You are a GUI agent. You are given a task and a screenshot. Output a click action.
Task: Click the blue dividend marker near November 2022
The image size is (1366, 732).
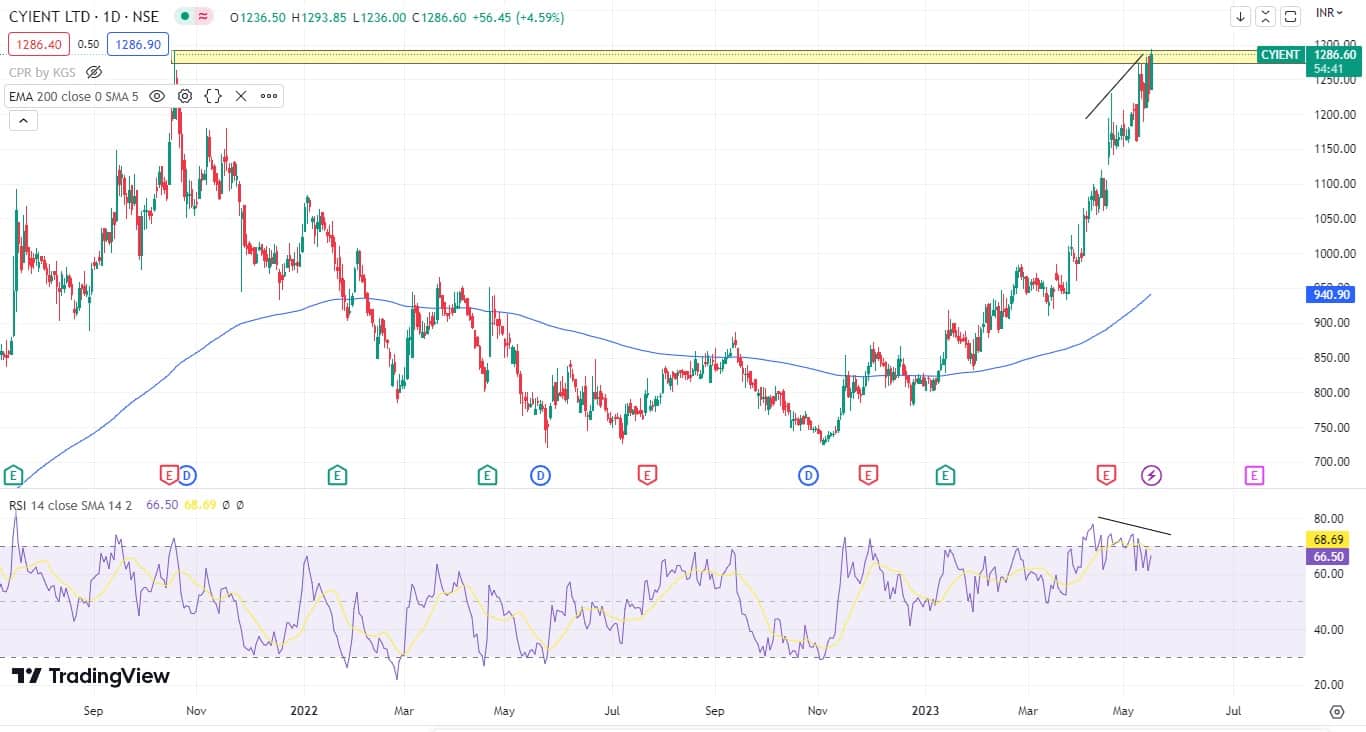[808, 475]
